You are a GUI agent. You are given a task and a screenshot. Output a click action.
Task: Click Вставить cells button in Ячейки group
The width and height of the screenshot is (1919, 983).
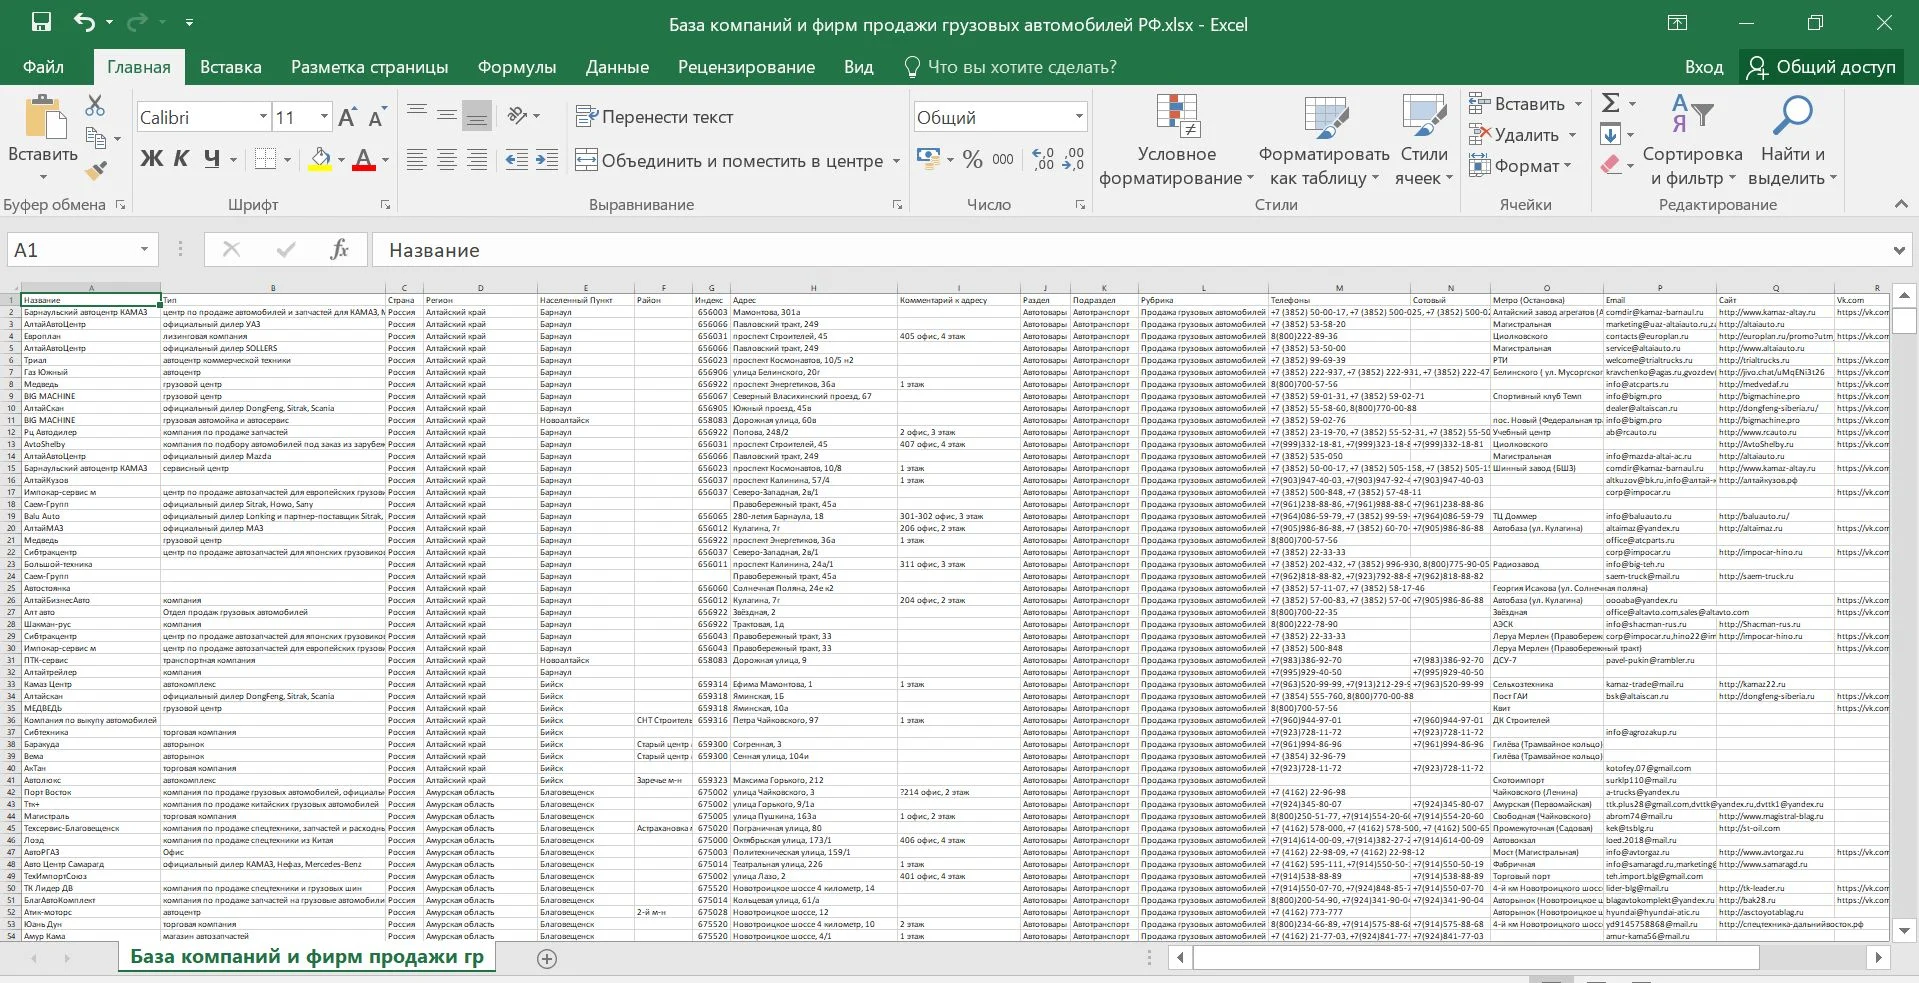[x=1518, y=104]
